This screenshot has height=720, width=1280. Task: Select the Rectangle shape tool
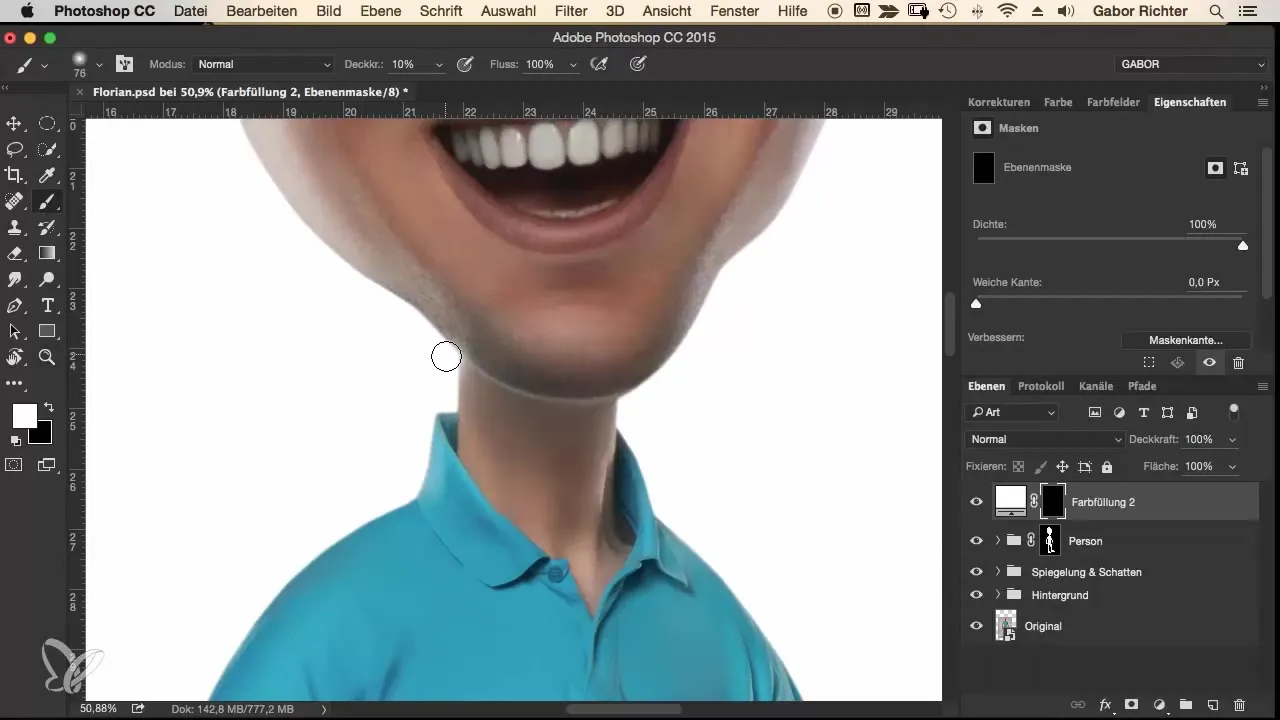pyautogui.click(x=47, y=331)
